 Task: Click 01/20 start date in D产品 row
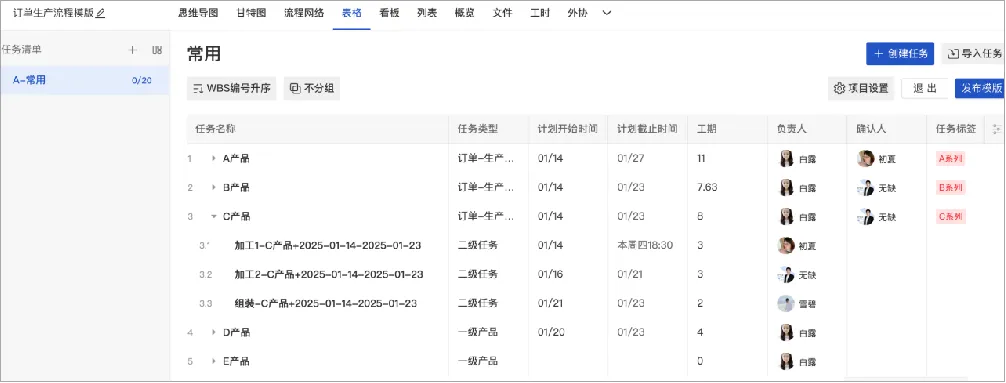(x=550, y=332)
